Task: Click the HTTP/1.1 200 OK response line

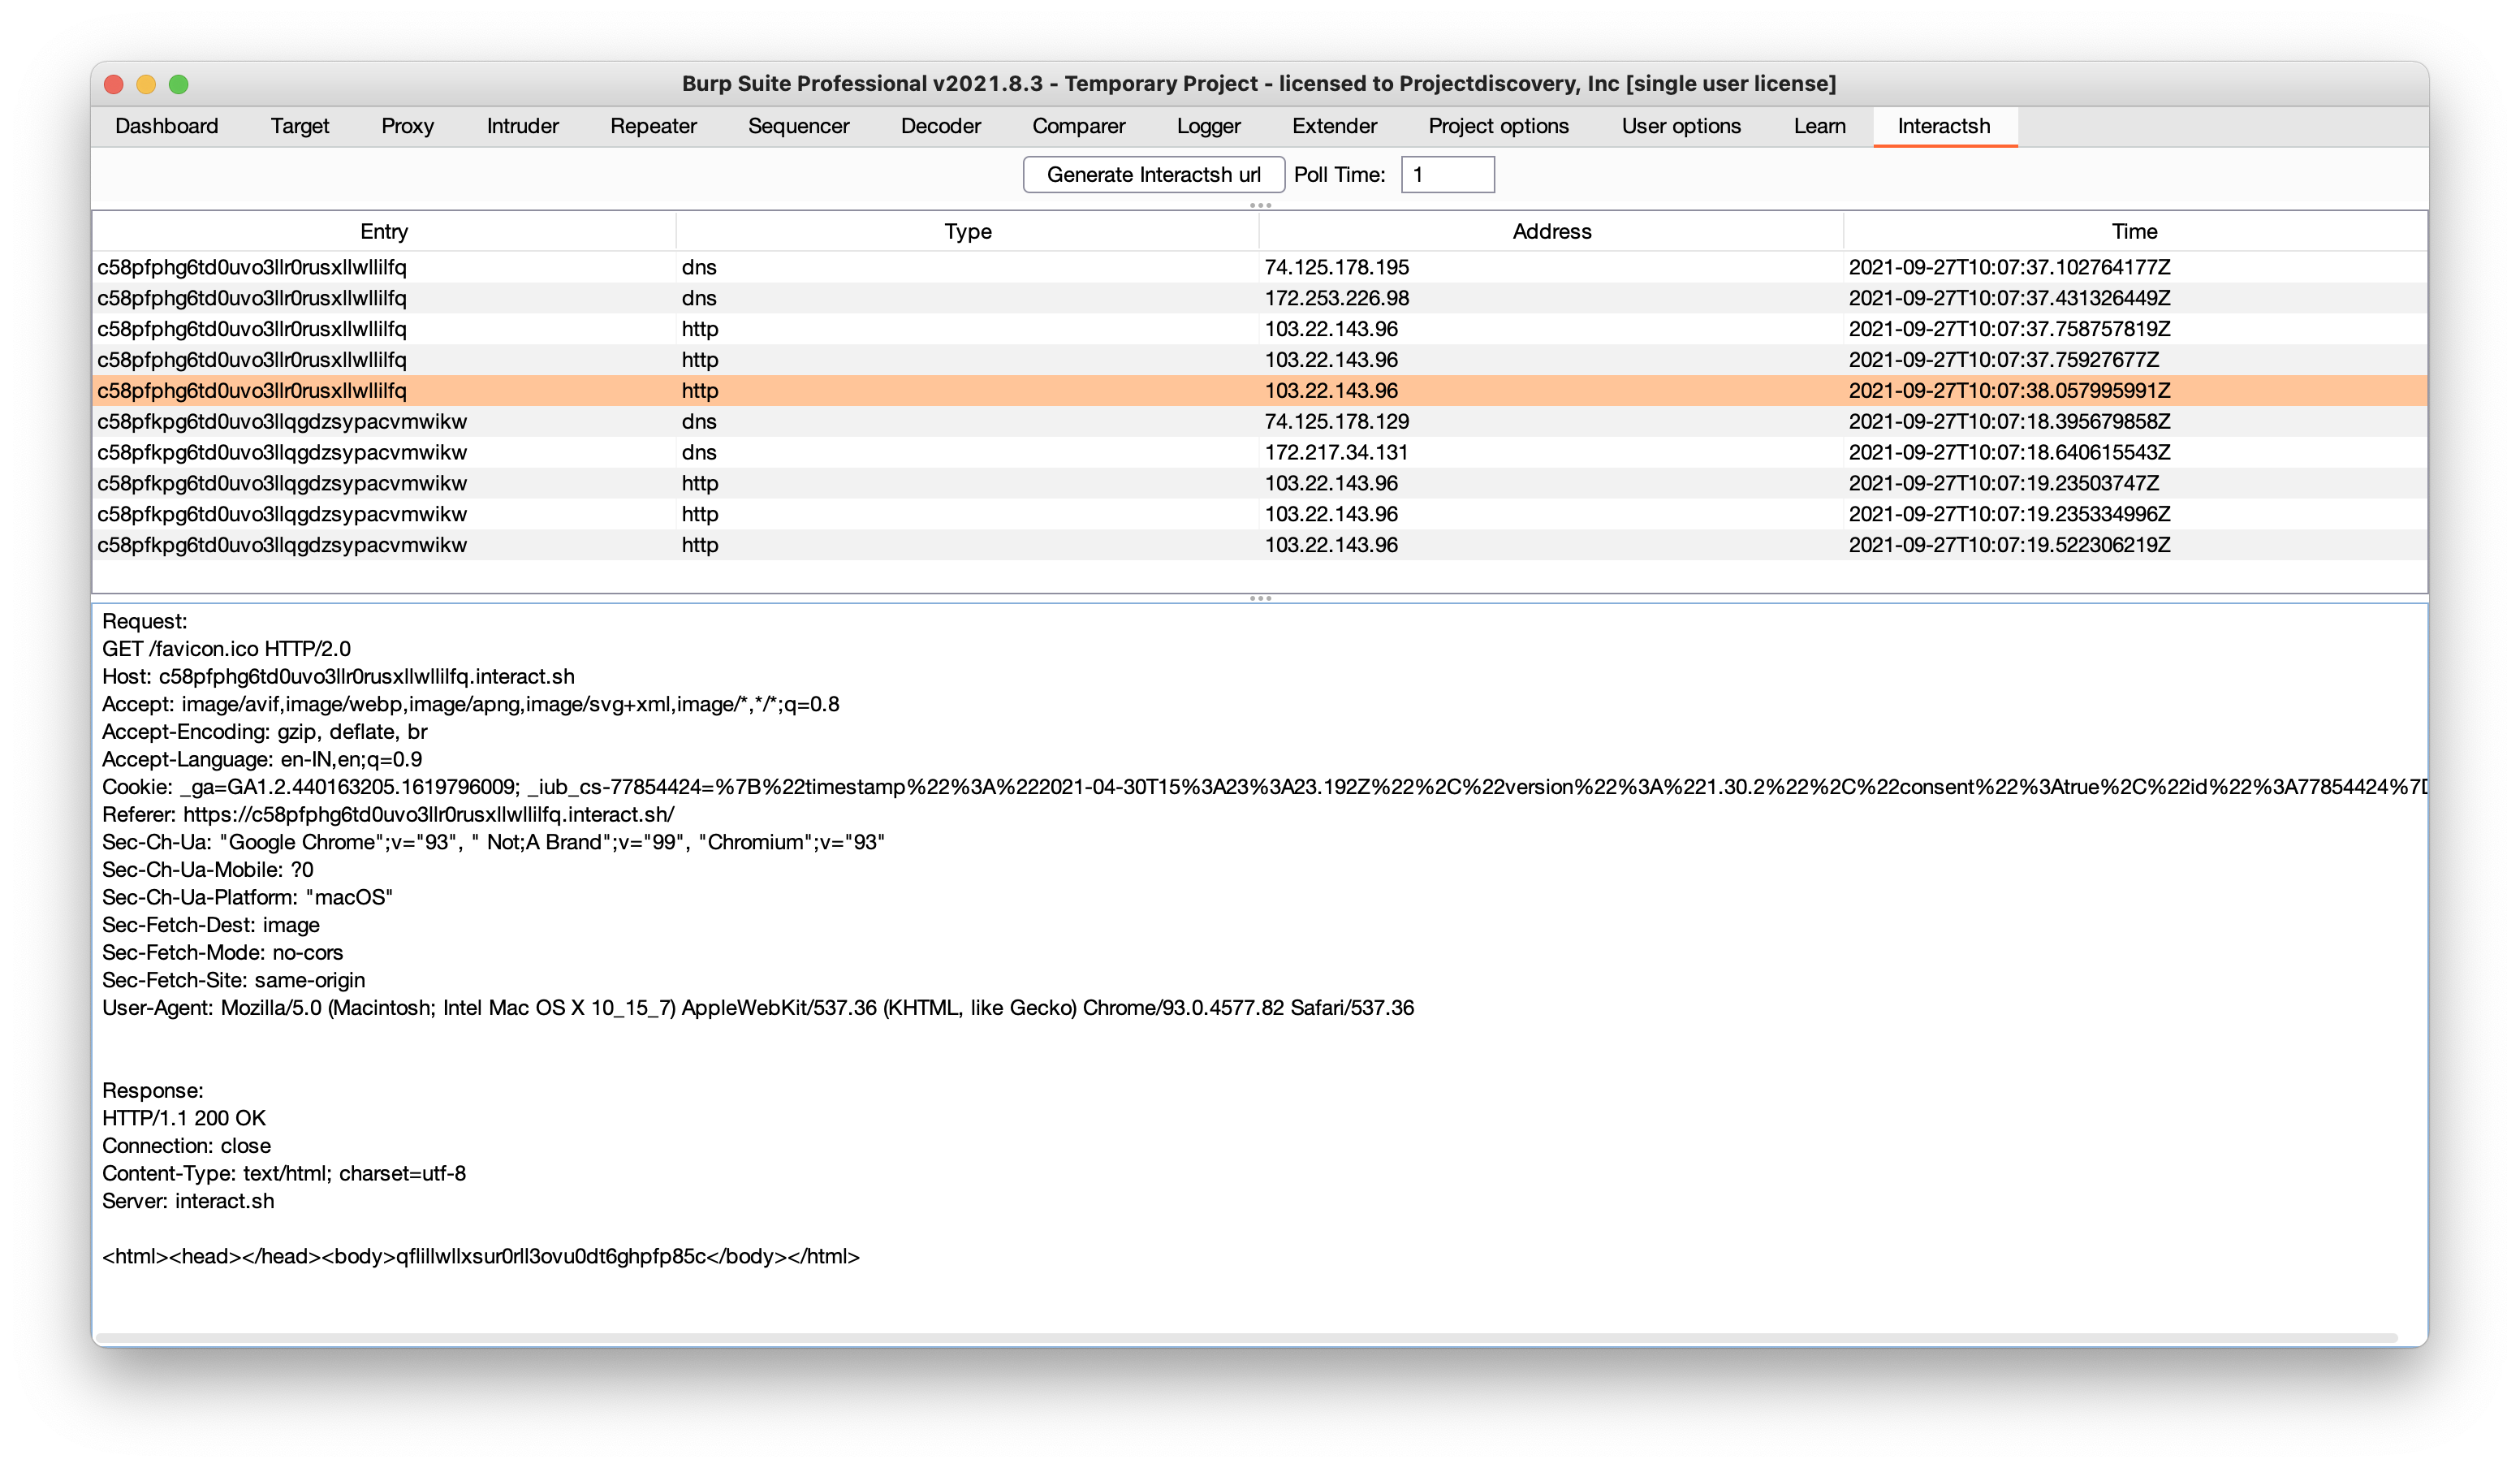Action: click(x=184, y=1119)
